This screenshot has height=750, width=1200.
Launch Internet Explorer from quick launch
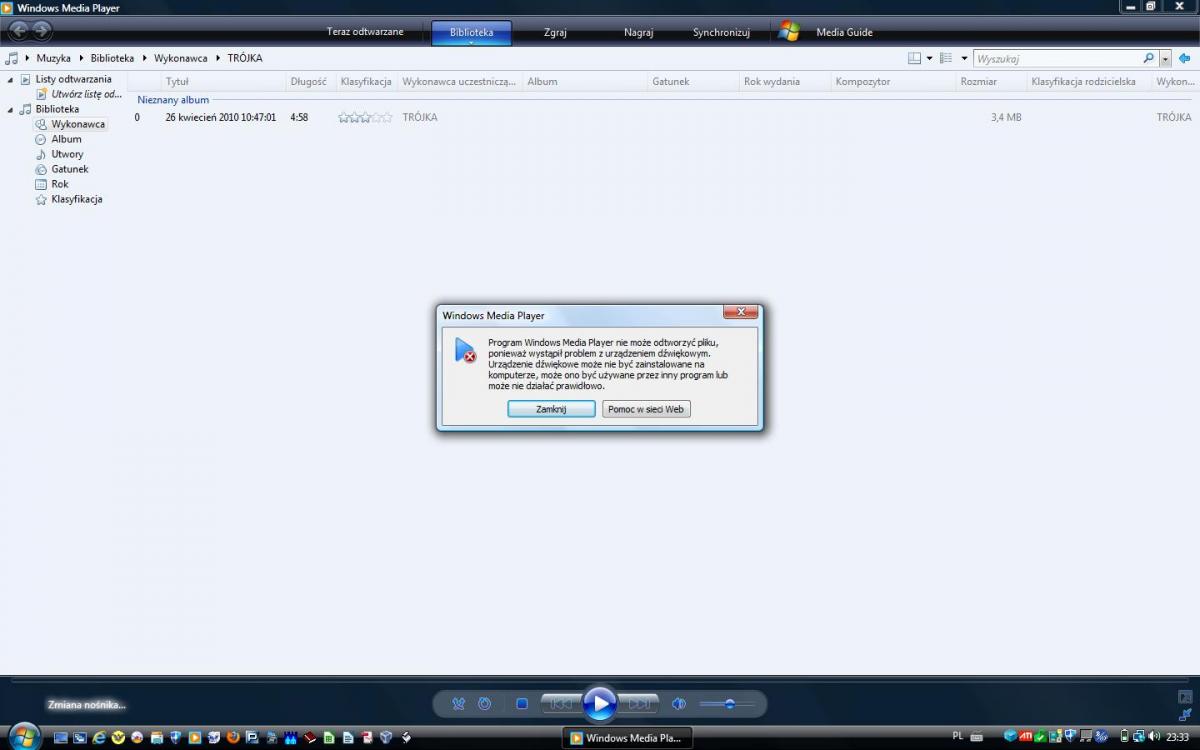[99, 738]
